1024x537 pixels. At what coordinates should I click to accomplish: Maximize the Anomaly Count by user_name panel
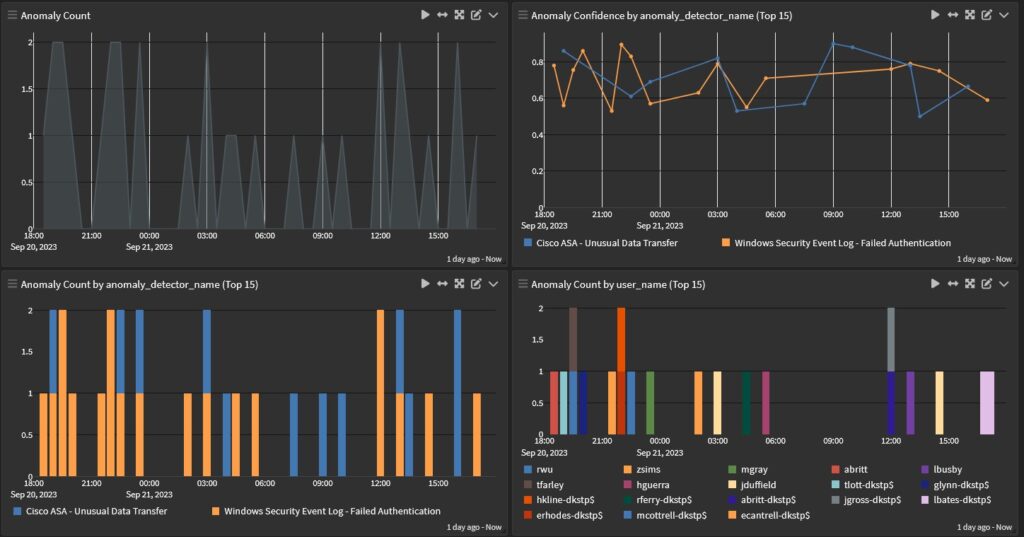click(969, 284)
